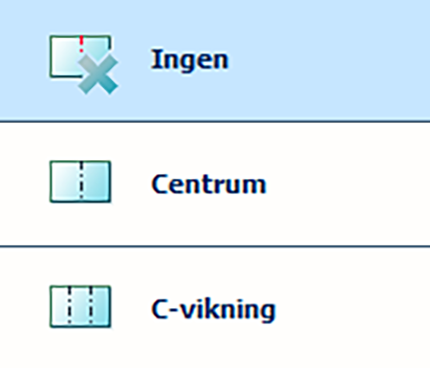Click the highlighted blue Ingen row
Viewport: 430px width, 368px height.
pos(215,60)
